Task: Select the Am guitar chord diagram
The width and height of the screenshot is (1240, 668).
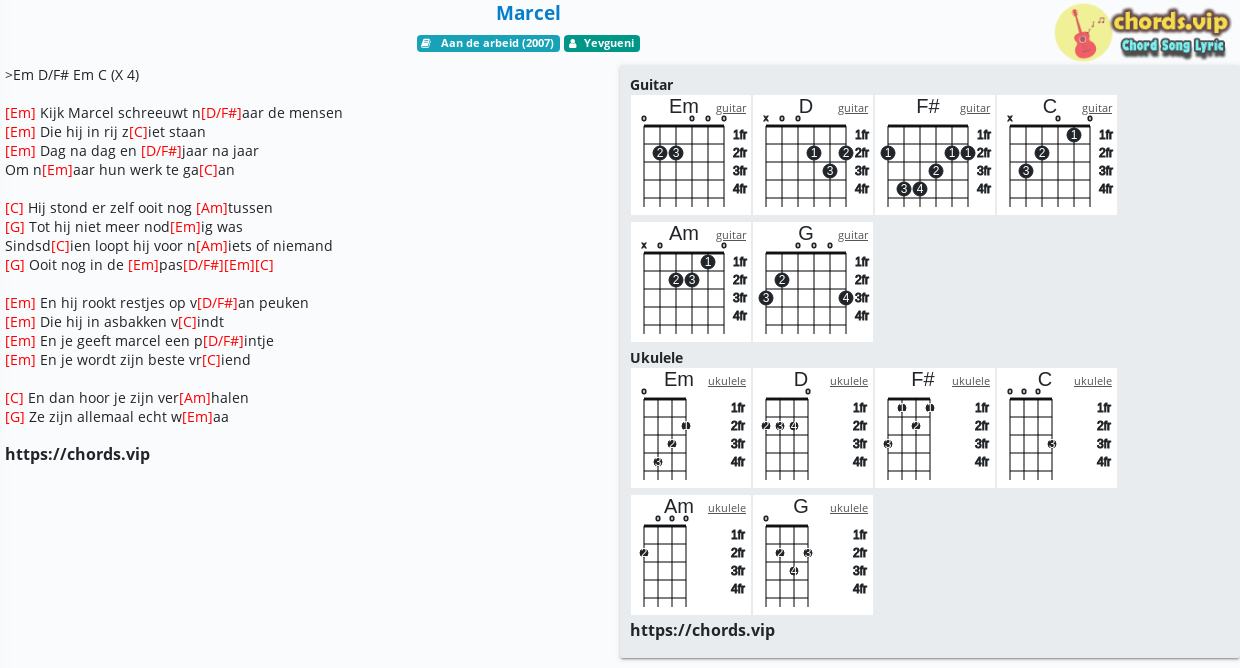Action: (691, 282)
